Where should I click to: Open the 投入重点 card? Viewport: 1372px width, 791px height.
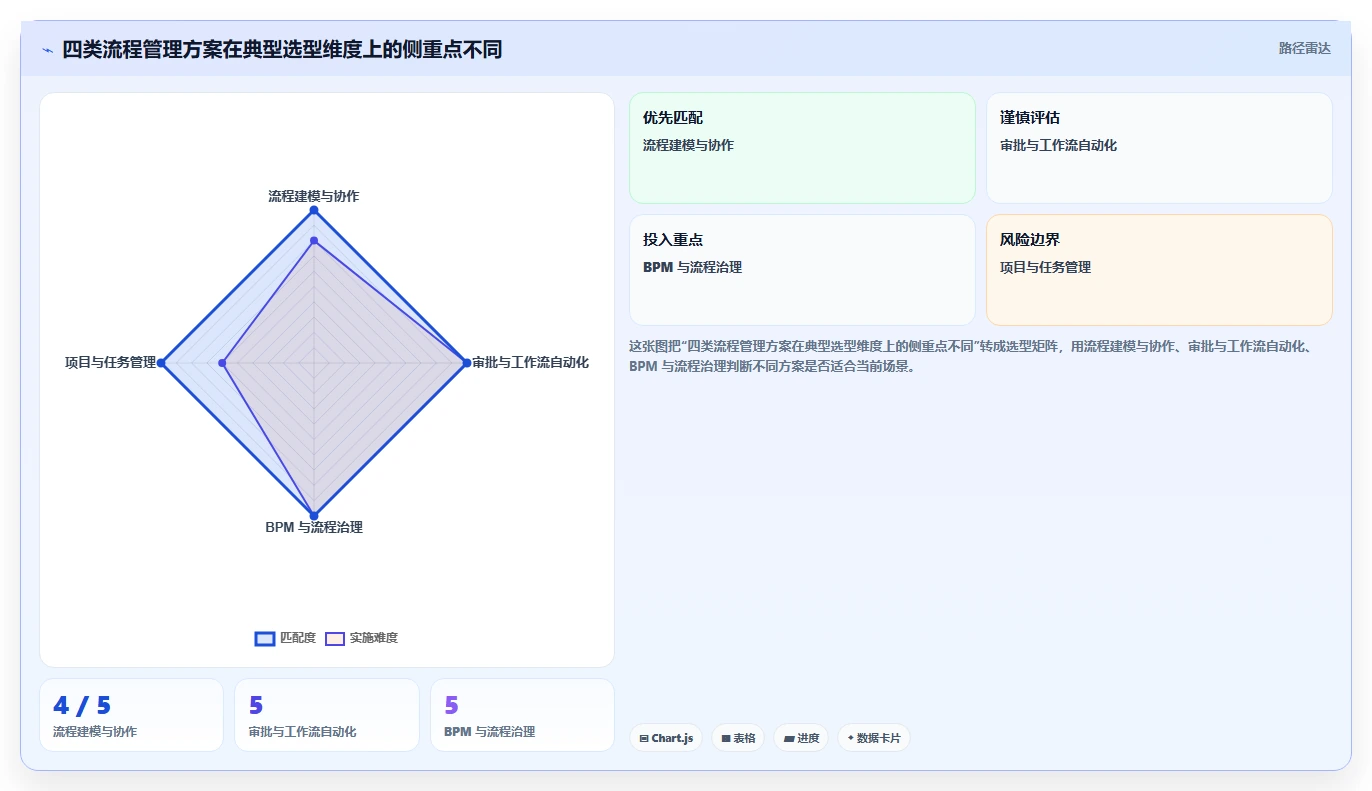tap(802, 270)
